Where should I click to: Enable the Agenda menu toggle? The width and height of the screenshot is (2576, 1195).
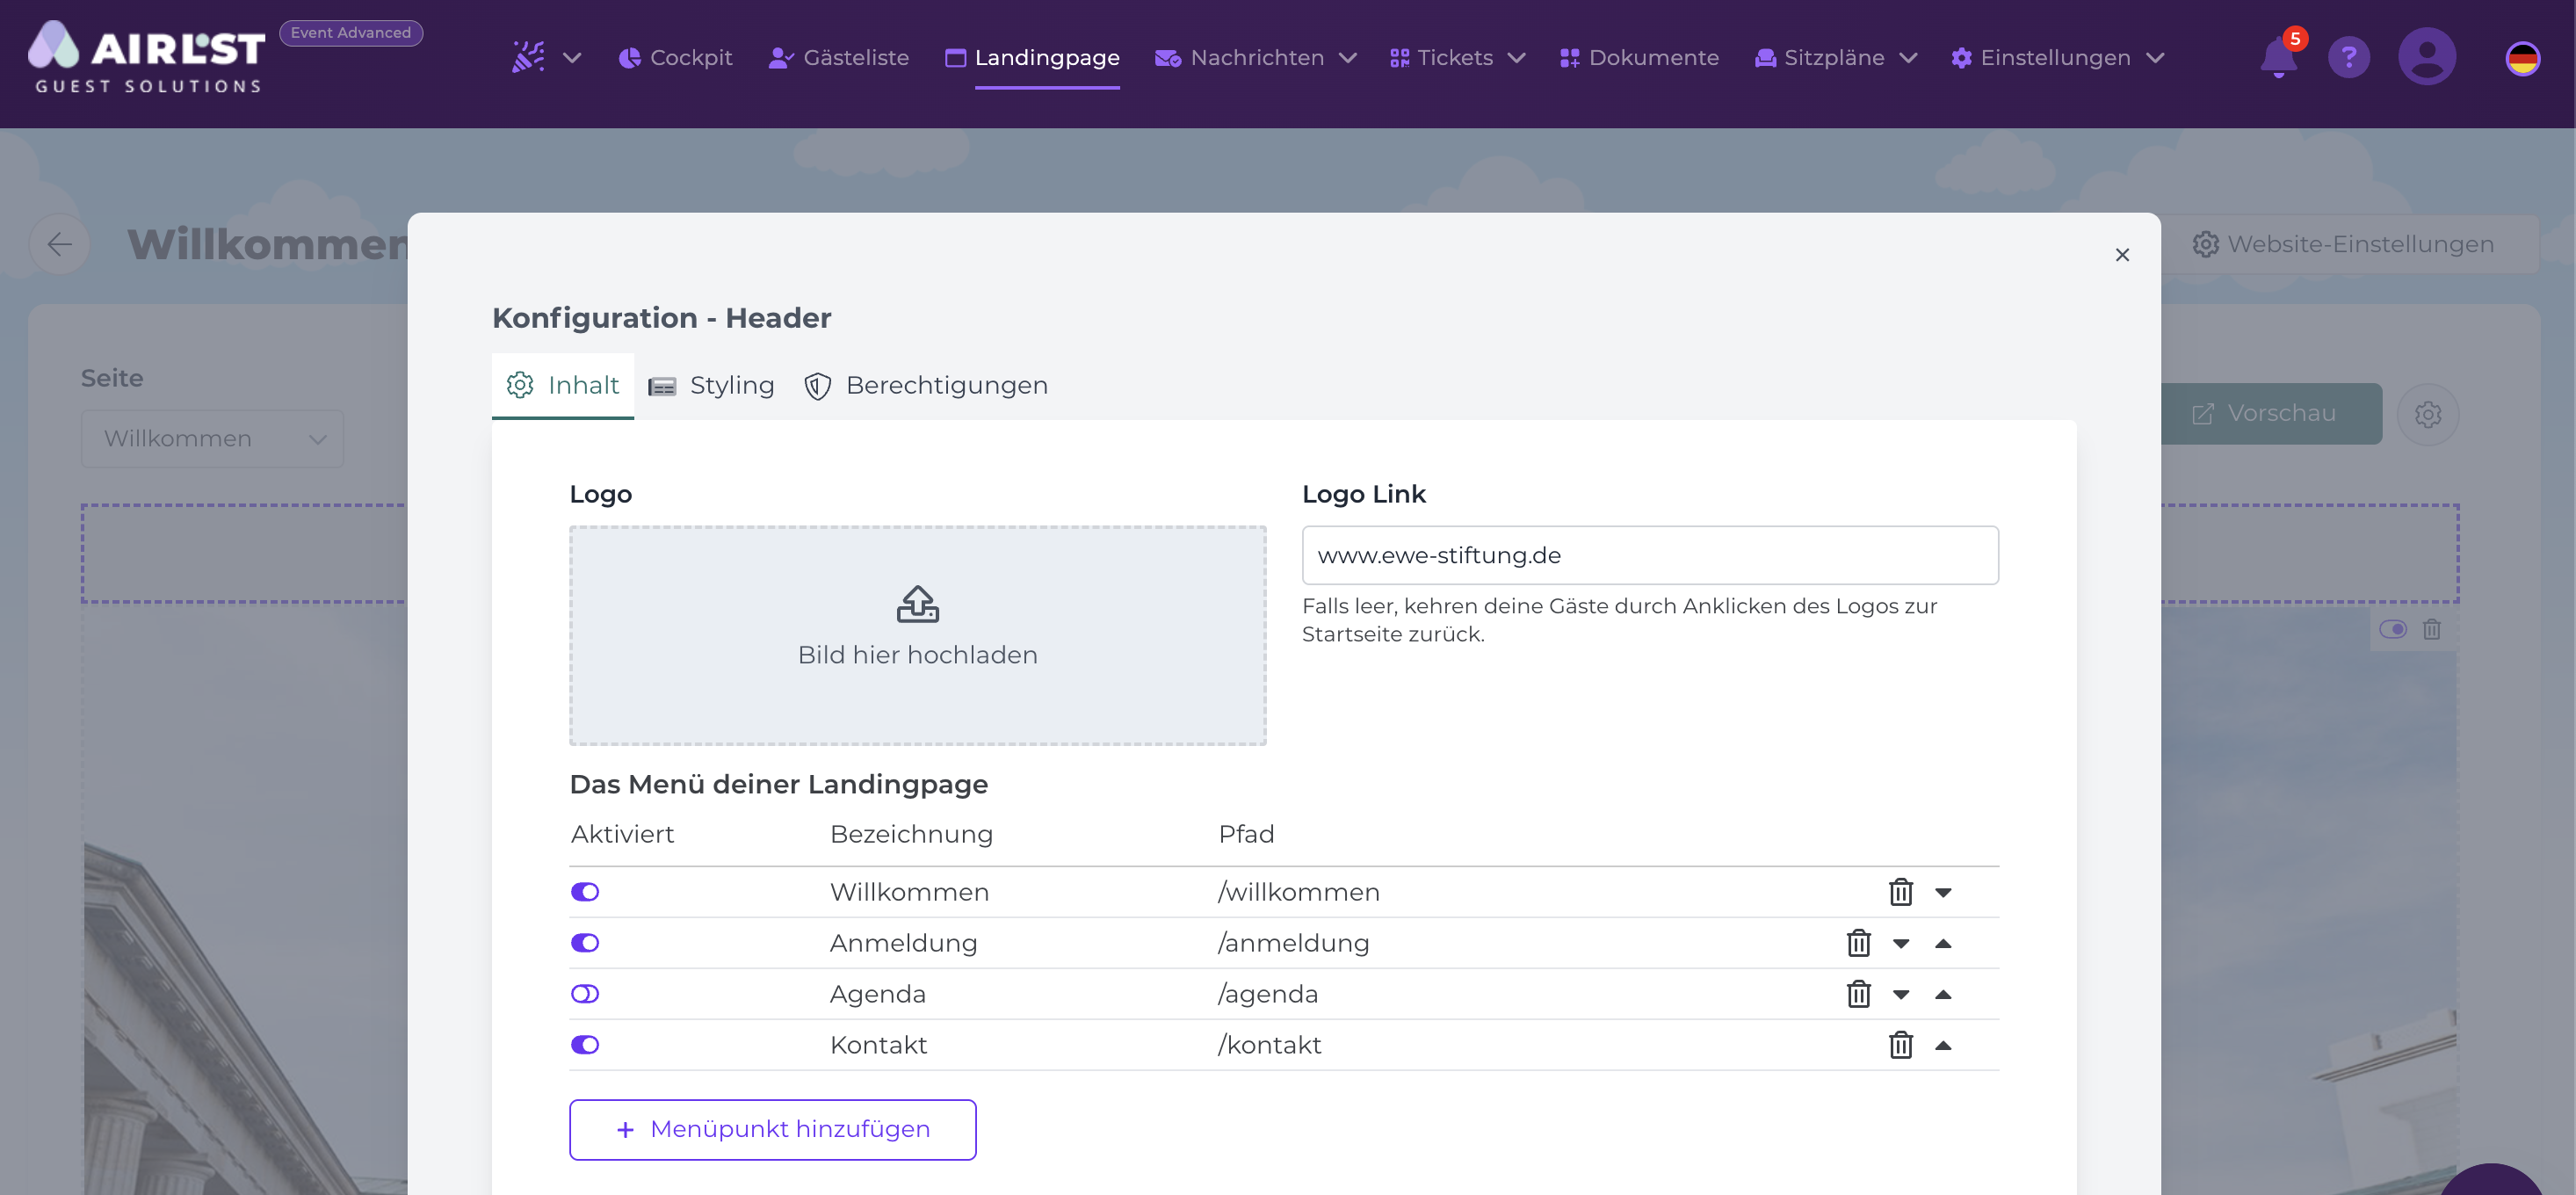click(x=585, y=994)
